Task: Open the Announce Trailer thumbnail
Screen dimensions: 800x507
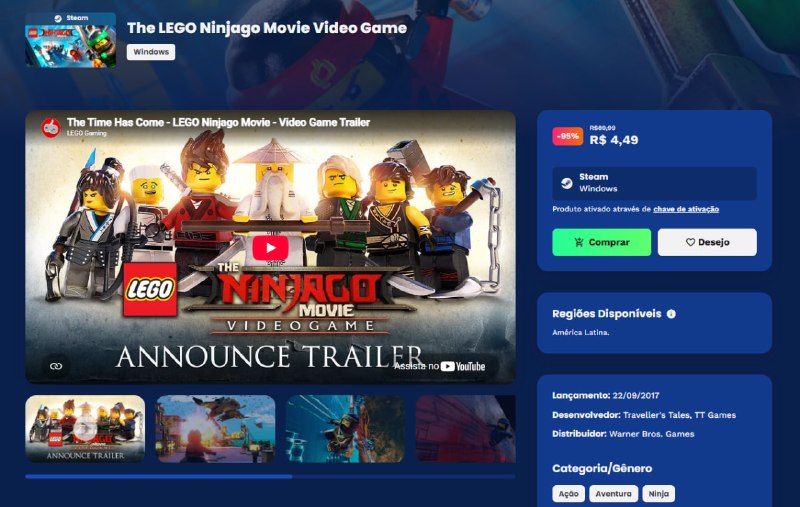Action: 85,428
